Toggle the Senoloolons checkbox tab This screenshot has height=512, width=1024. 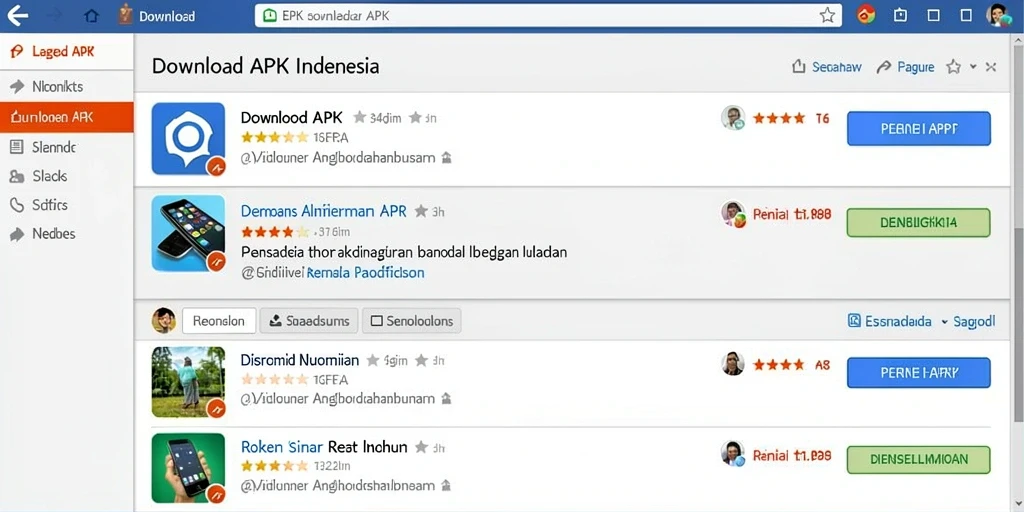[x=411, y=321]
